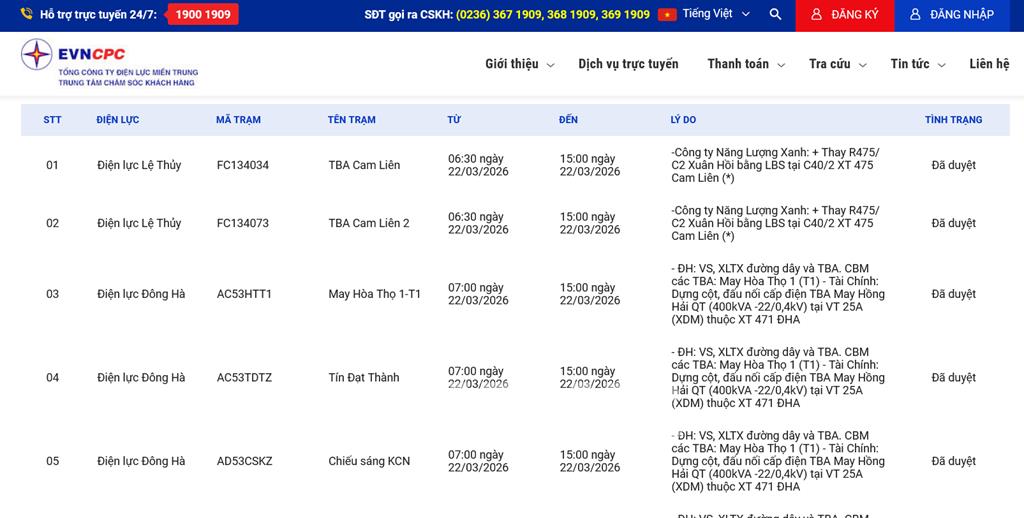Click the phone support icon
This screenshot has height=518, width=1024.
pyautogui.click(x=26, y=15)
